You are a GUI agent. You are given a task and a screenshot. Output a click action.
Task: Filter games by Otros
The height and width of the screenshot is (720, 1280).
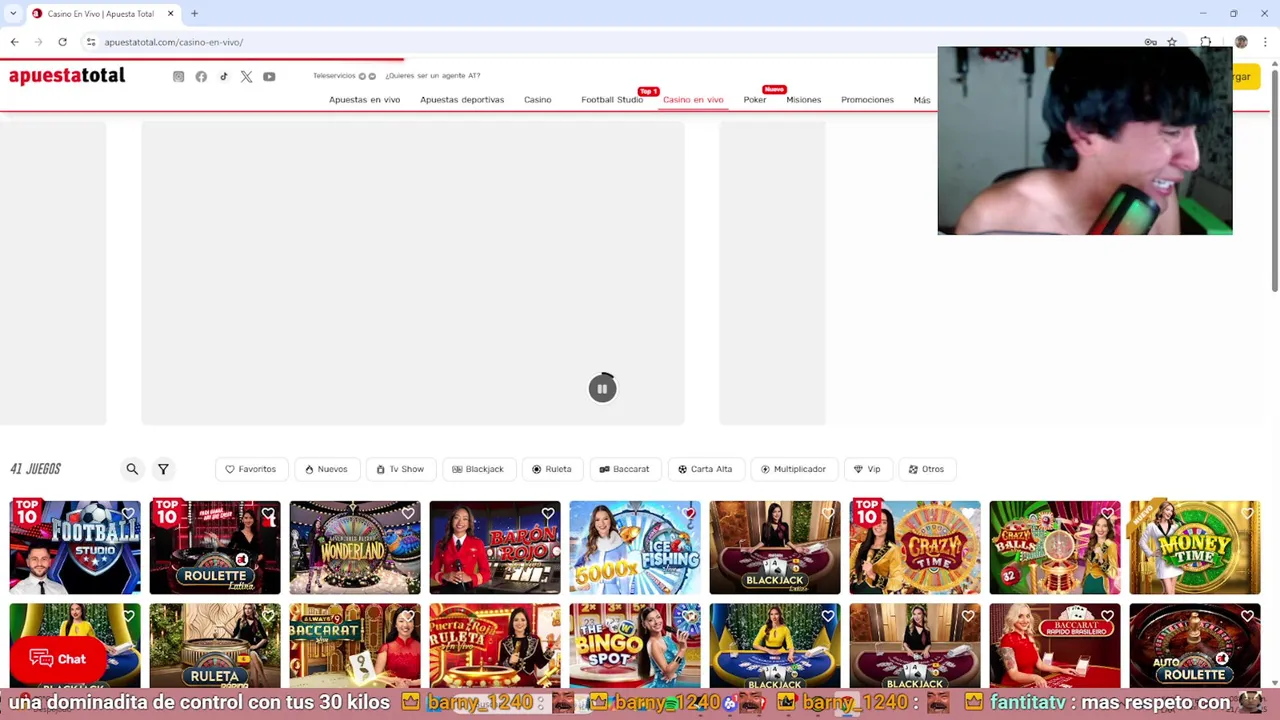(x=926, y=469)
